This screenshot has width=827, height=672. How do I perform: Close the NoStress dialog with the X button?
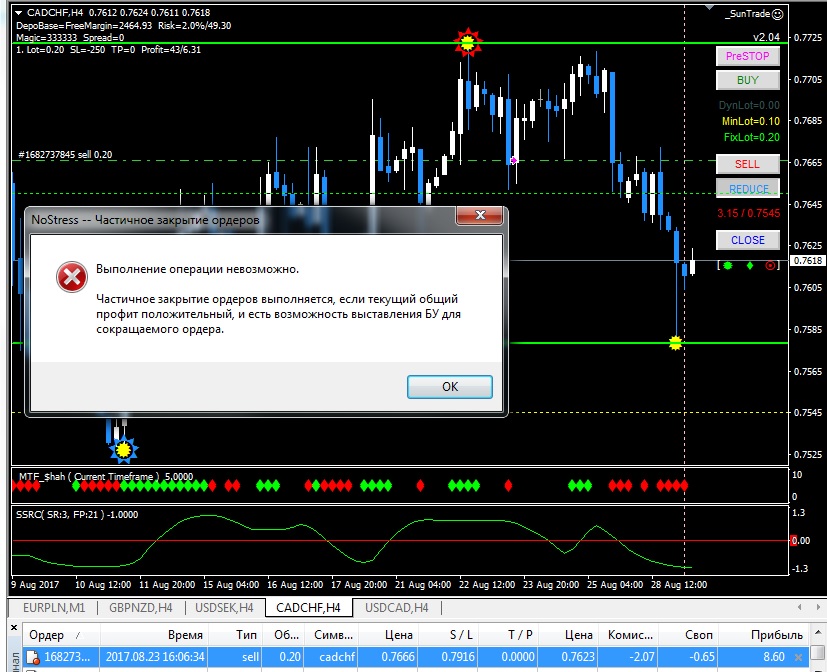point(479,215)
